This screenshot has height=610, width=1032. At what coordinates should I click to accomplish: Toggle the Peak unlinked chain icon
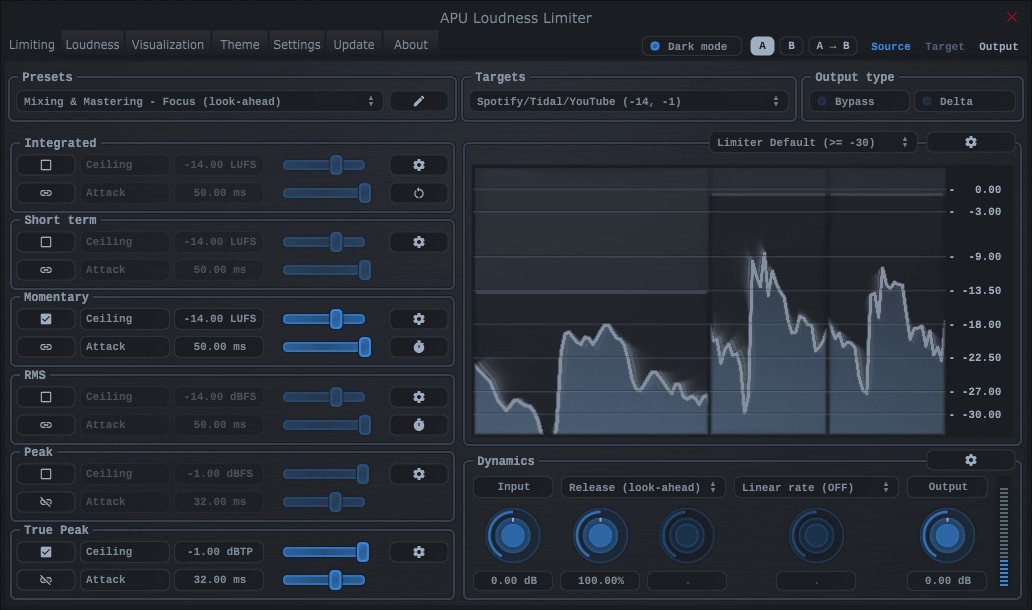pos(46,502)
